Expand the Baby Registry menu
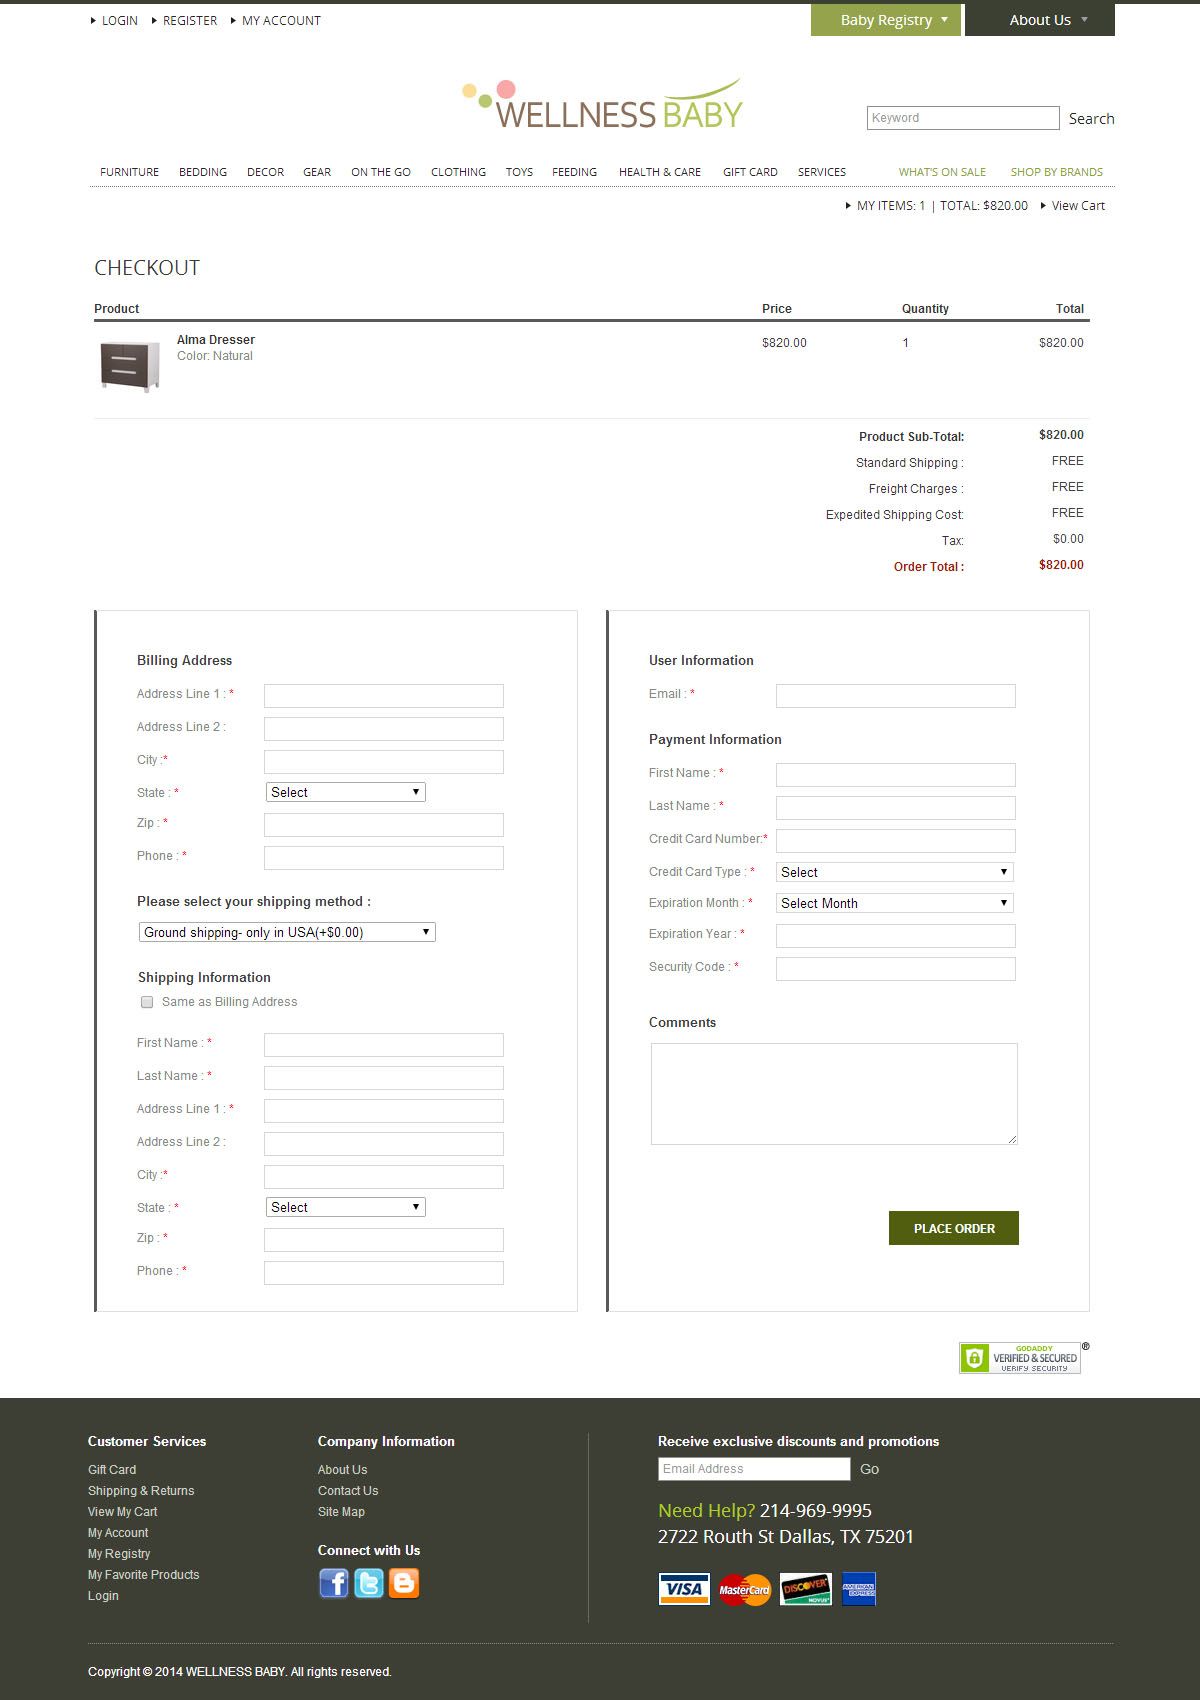The height and width of the screenshot is (1700, 1200). point(886,20)
